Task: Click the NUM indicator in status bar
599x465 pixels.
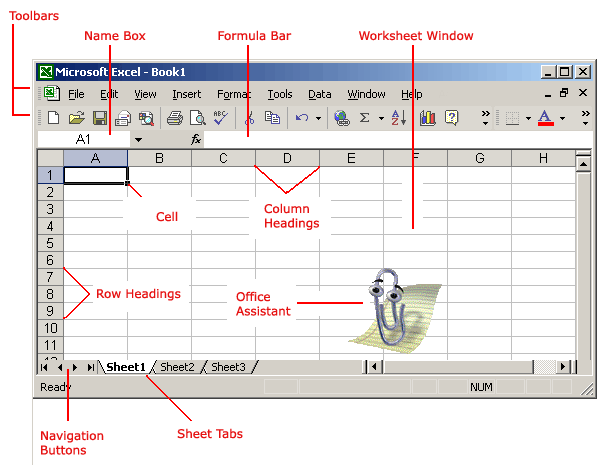Action: pyautogui.click(x=481, y=387)
